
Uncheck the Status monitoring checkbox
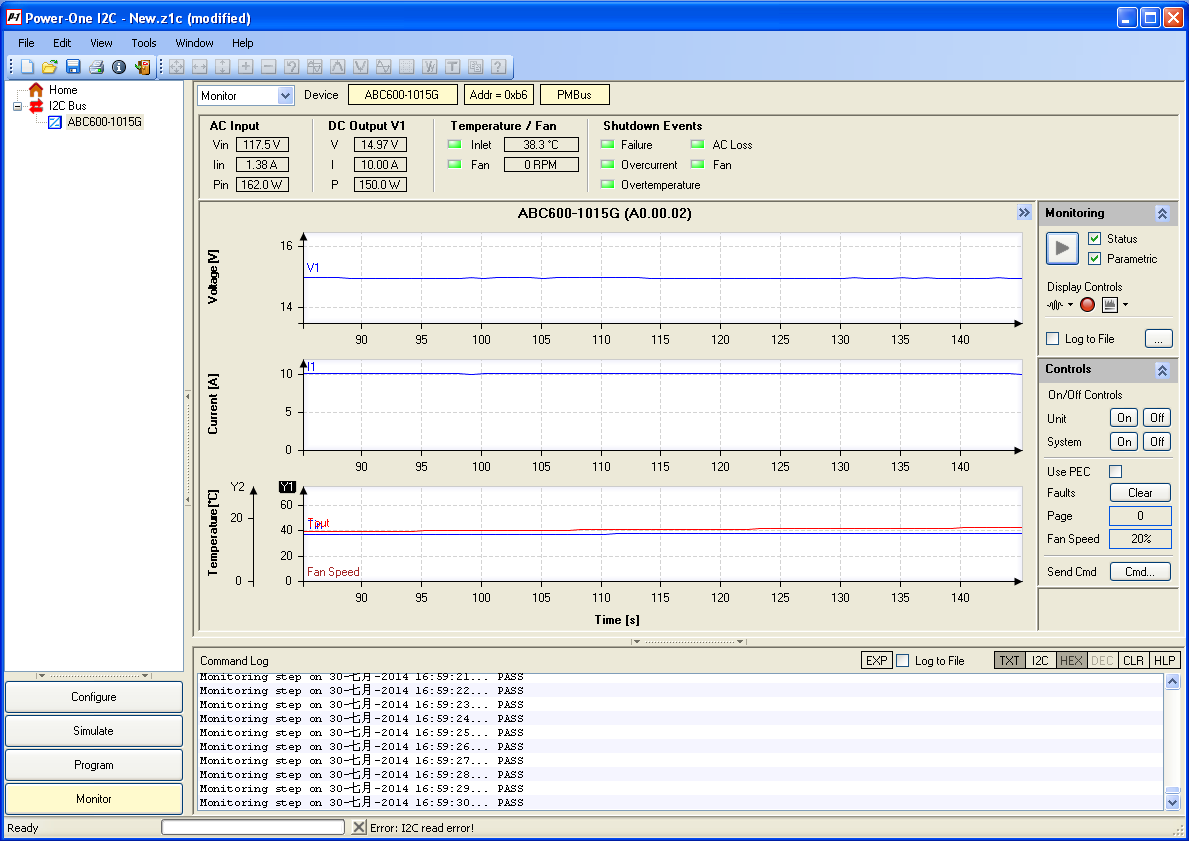pos(1094,238)
